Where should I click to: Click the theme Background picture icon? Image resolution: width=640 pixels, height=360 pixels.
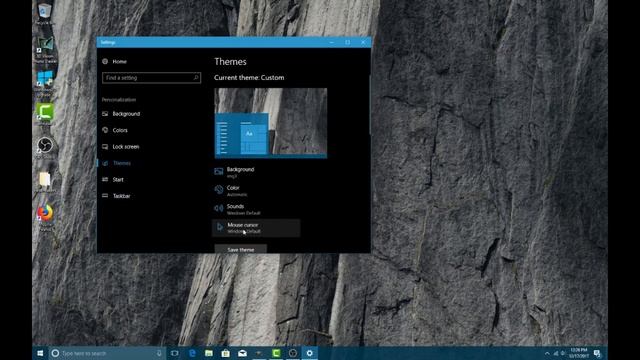(219, 171)
